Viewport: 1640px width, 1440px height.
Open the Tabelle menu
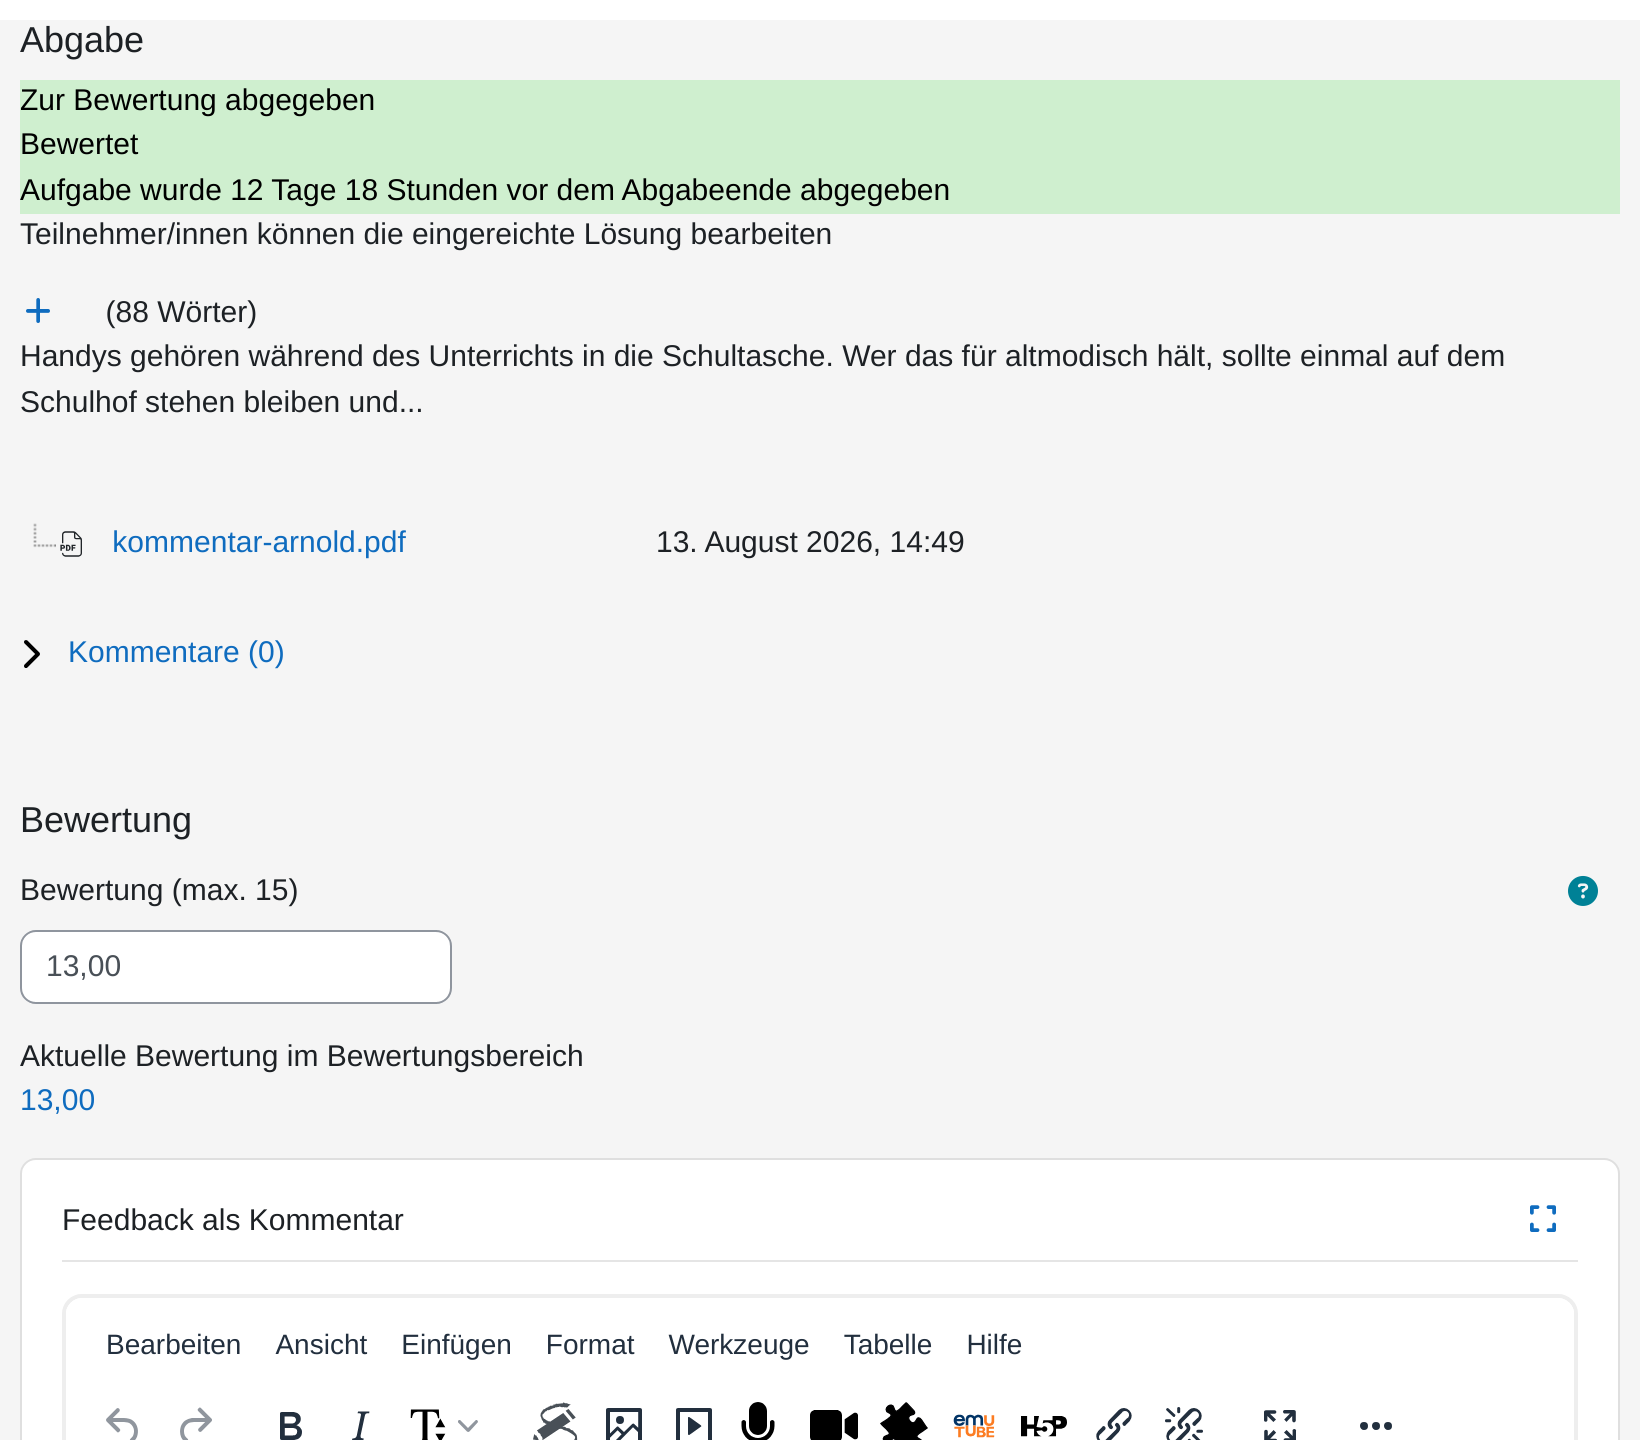[888, 1345]
